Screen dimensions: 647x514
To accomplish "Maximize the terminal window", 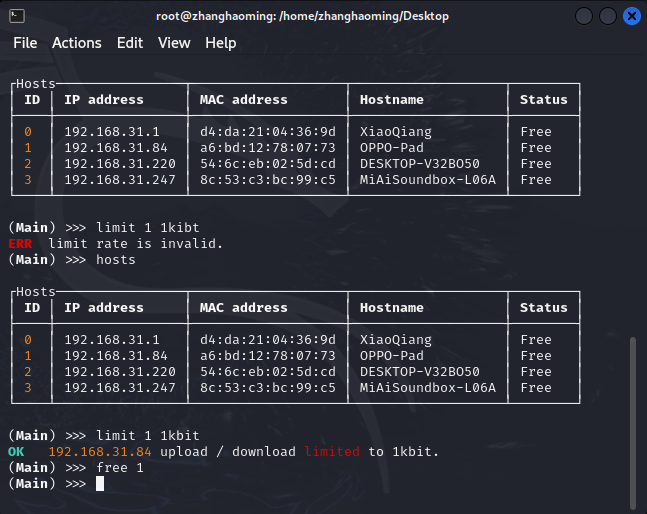I will pos(607,16).
